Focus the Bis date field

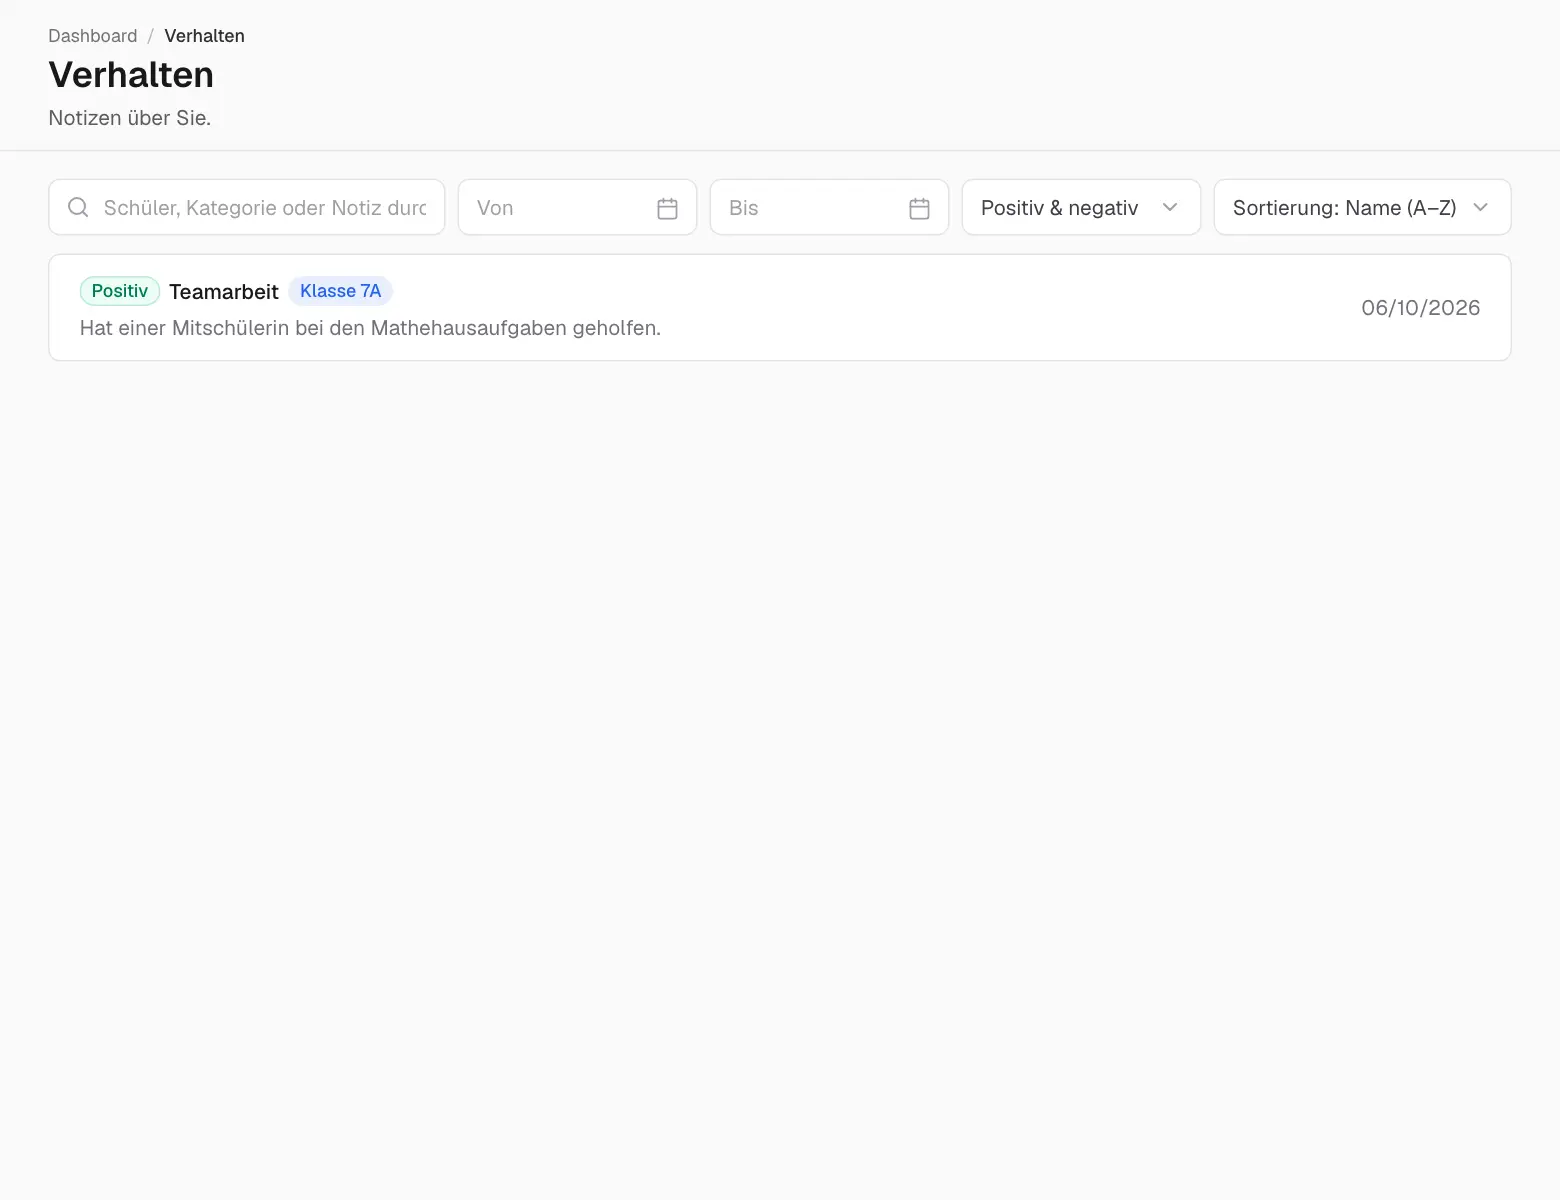pos(829,207)
